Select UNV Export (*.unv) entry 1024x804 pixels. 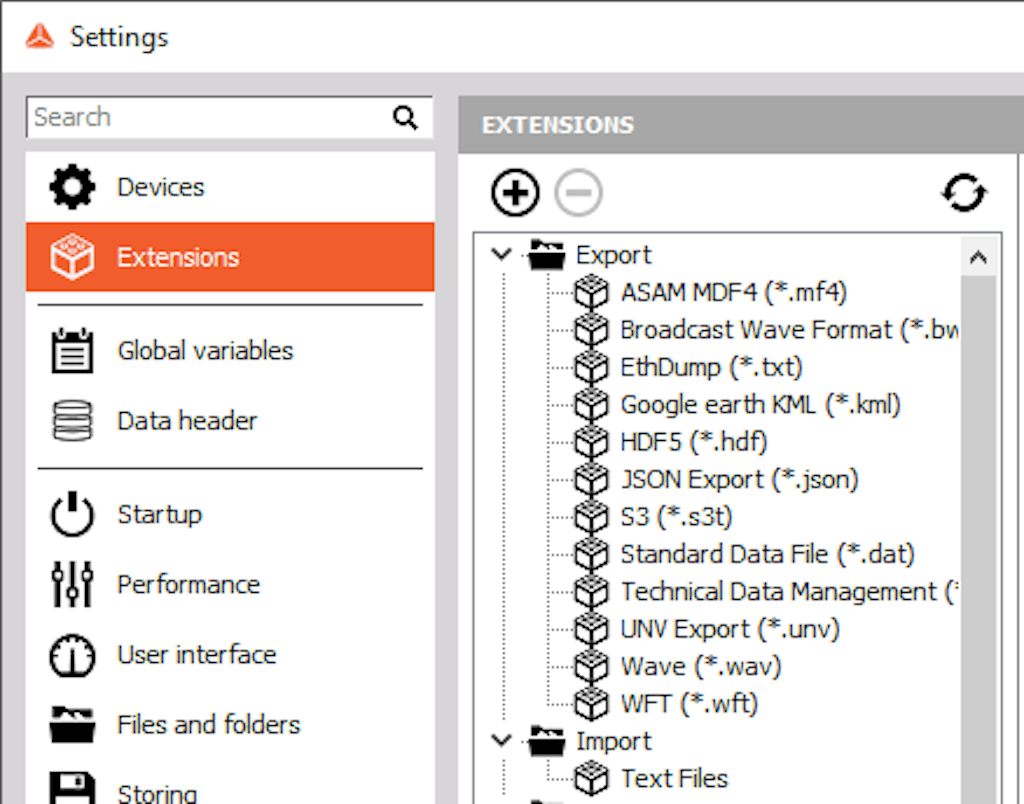click(x=730, y=629)
